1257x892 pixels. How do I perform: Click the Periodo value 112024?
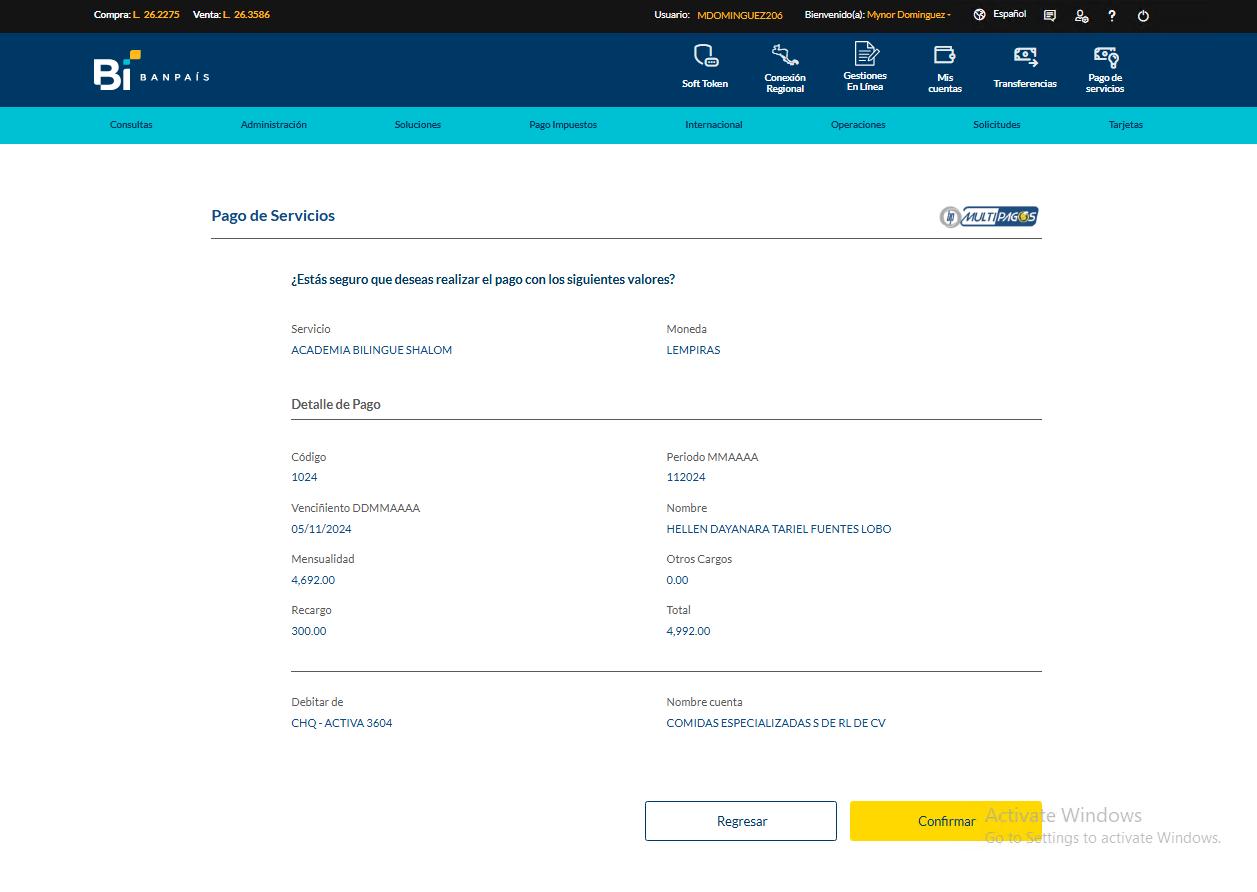coord(686,477)
